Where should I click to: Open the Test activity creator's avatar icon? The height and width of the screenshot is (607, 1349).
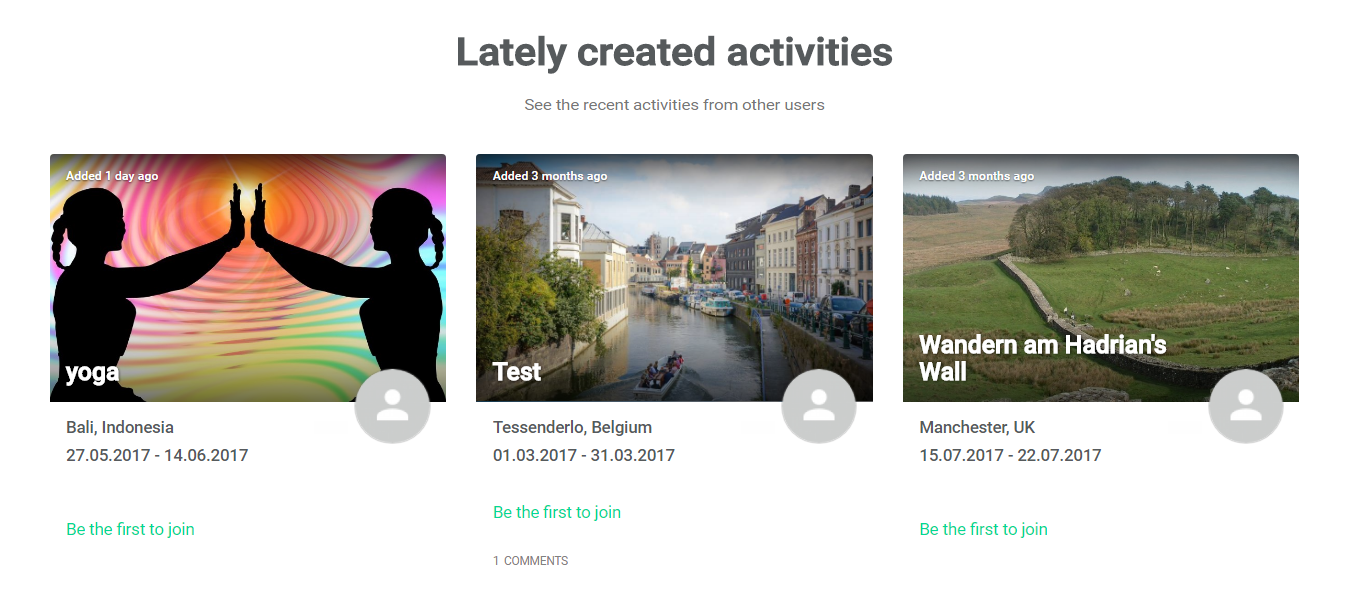819,405
